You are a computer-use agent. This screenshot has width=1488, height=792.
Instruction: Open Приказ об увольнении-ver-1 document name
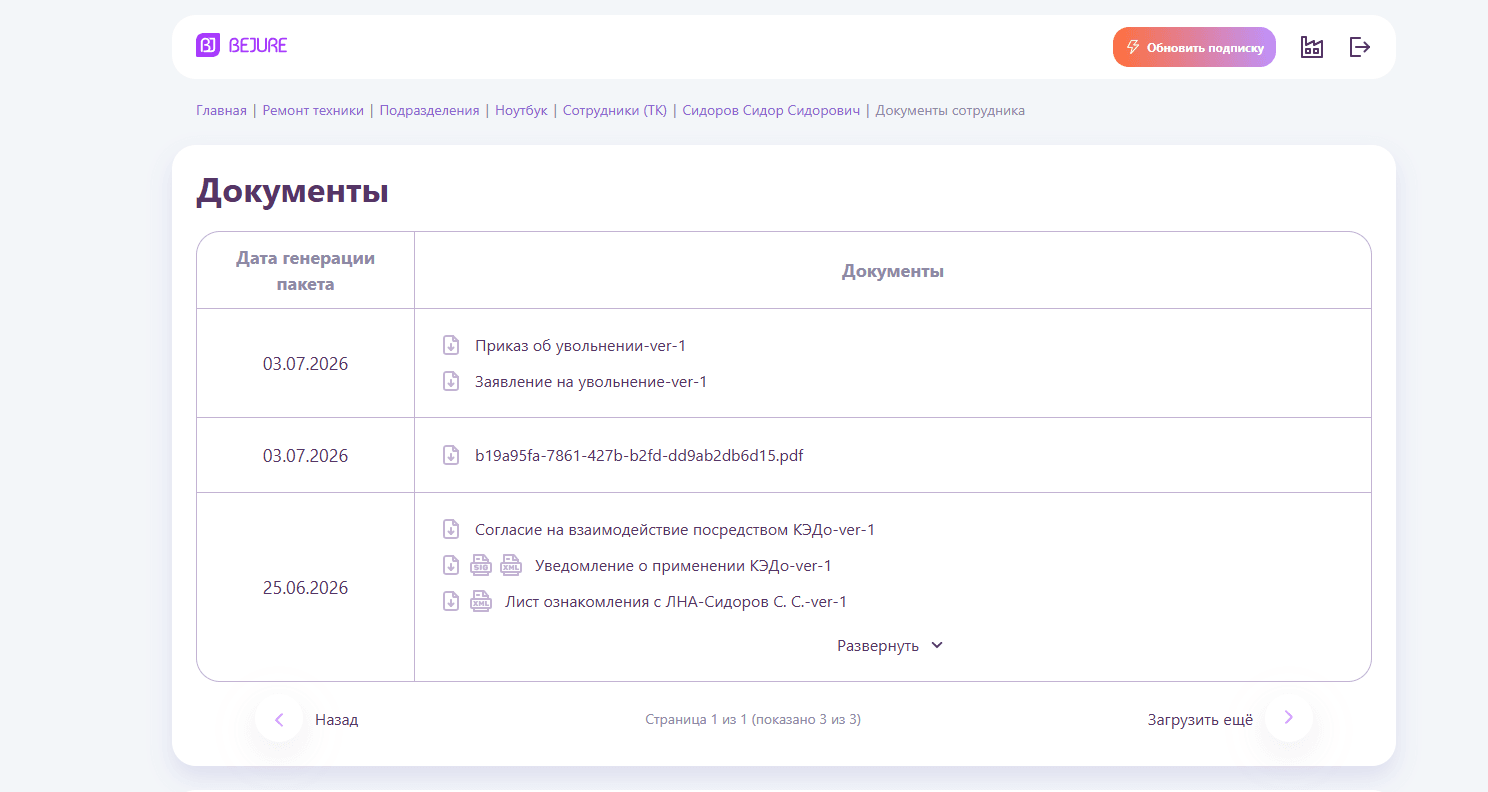click(580, 346)
